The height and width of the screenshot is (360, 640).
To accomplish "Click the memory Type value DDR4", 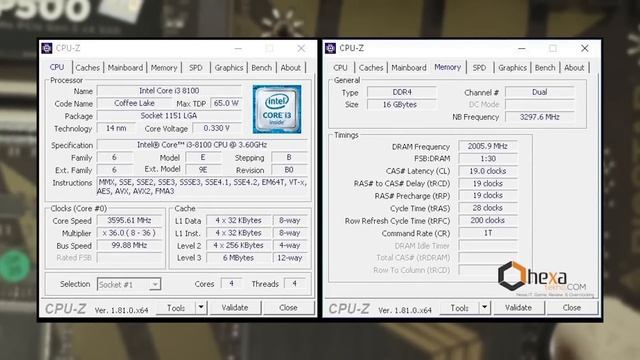I will click(x=402, y=92).
